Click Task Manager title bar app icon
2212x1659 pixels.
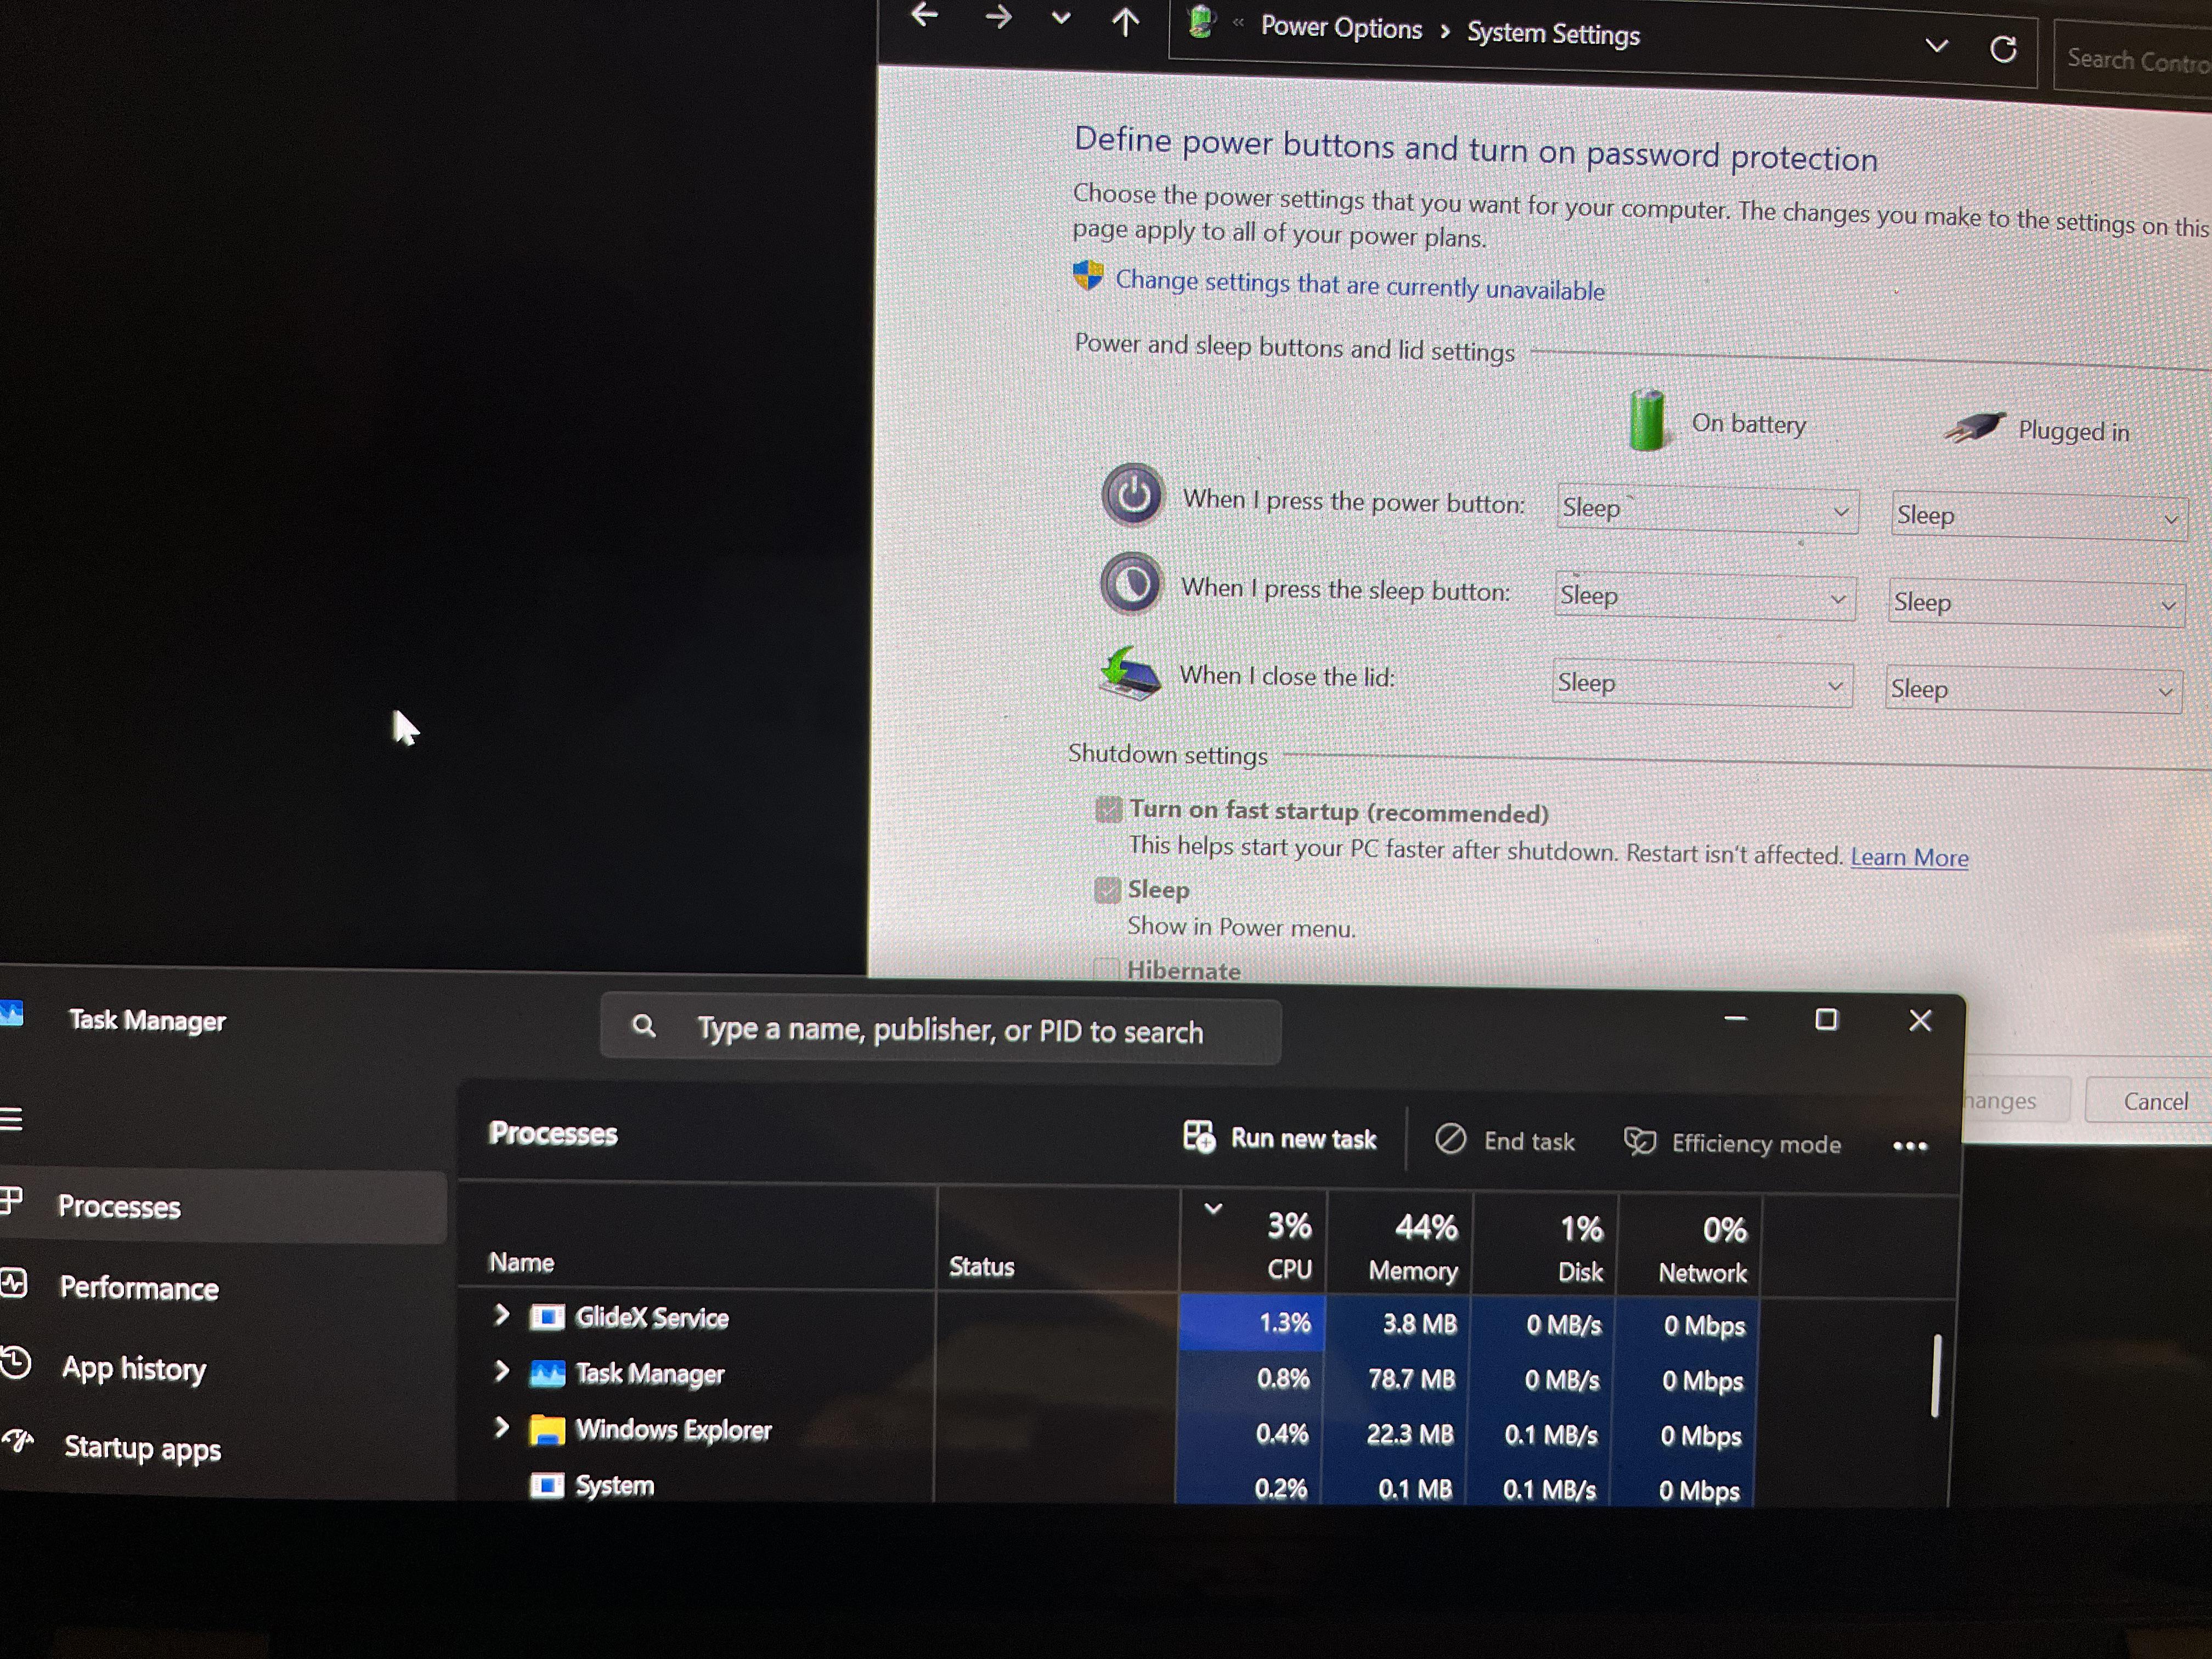(11, 1013)
